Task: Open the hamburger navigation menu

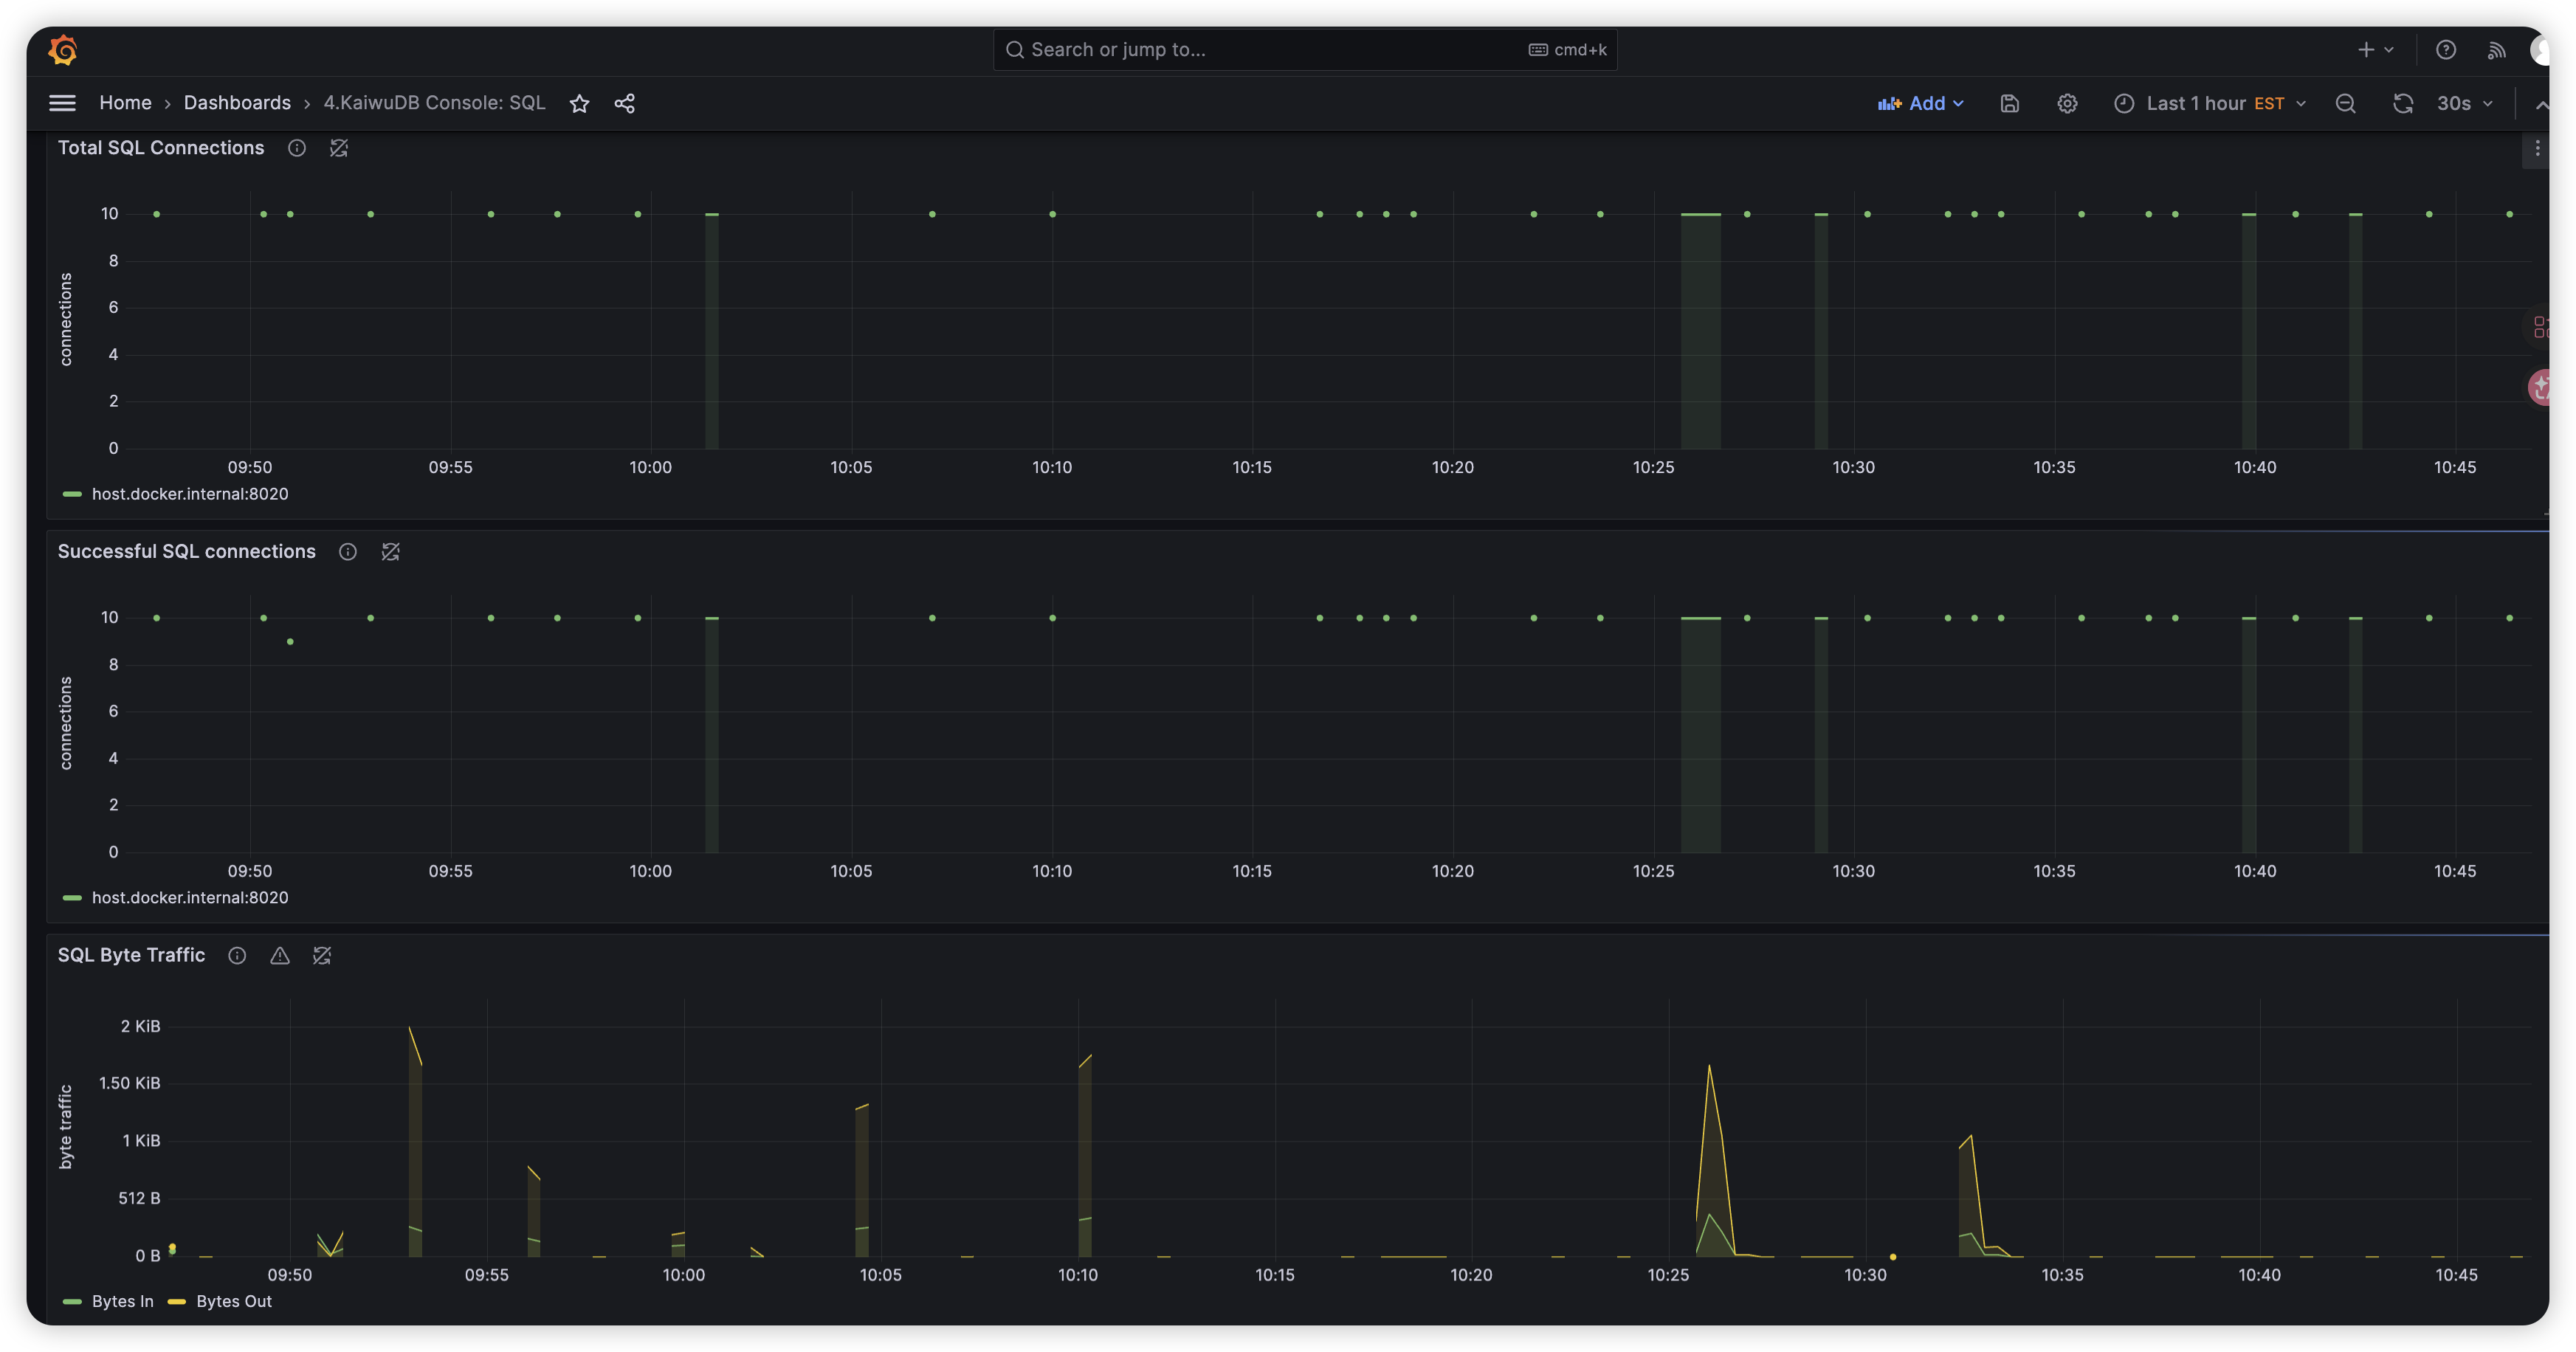Action: (x=62, y=103)
